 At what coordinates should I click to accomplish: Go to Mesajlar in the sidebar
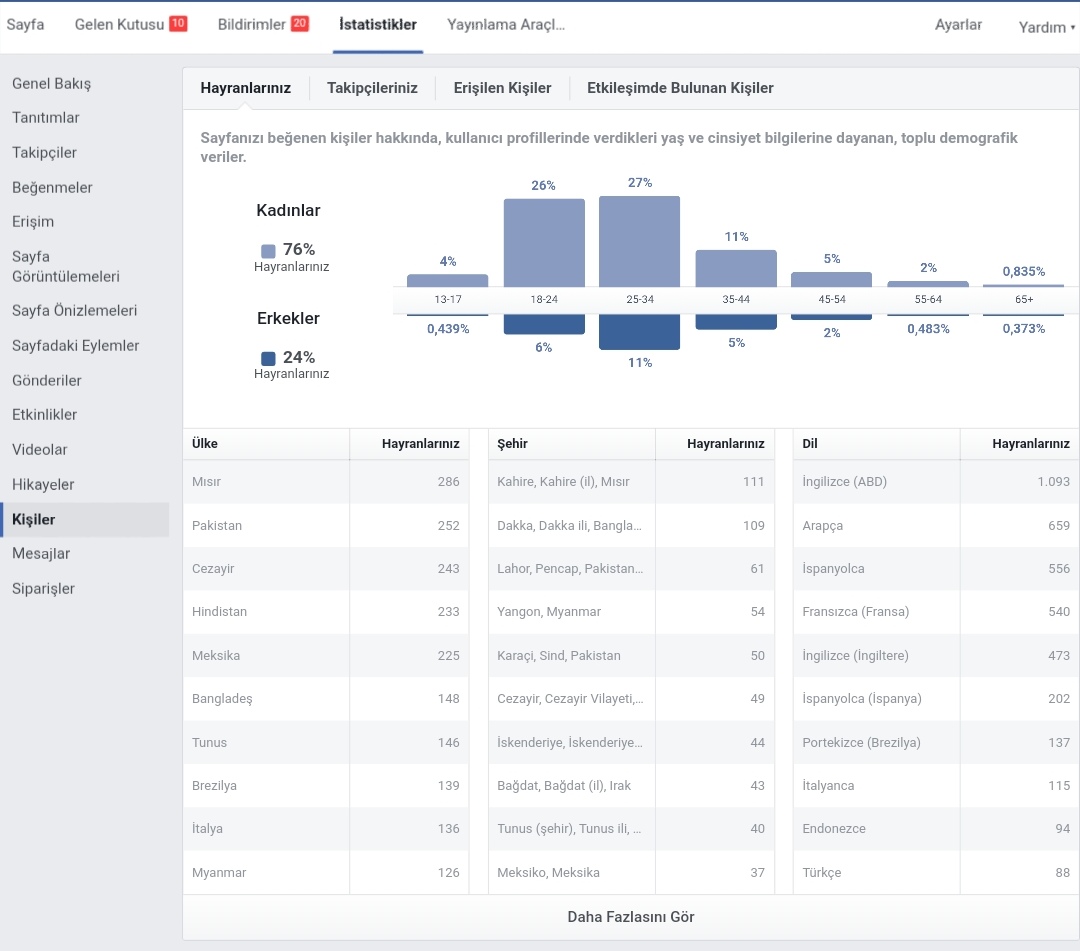(x=41, y=554)
